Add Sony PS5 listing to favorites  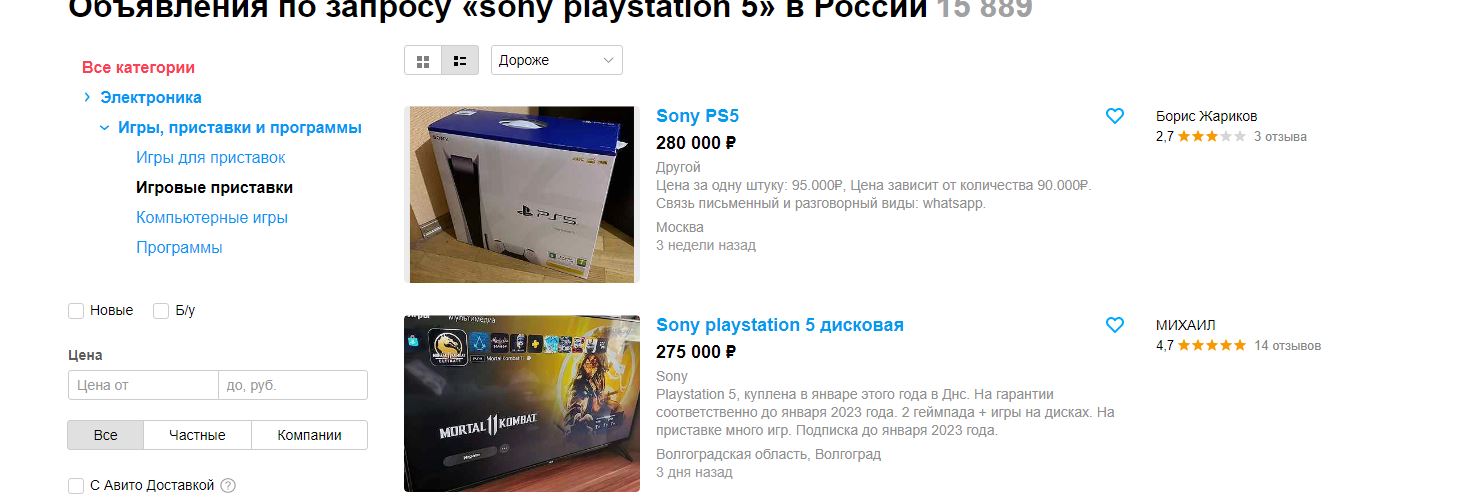coord(1115,116)
